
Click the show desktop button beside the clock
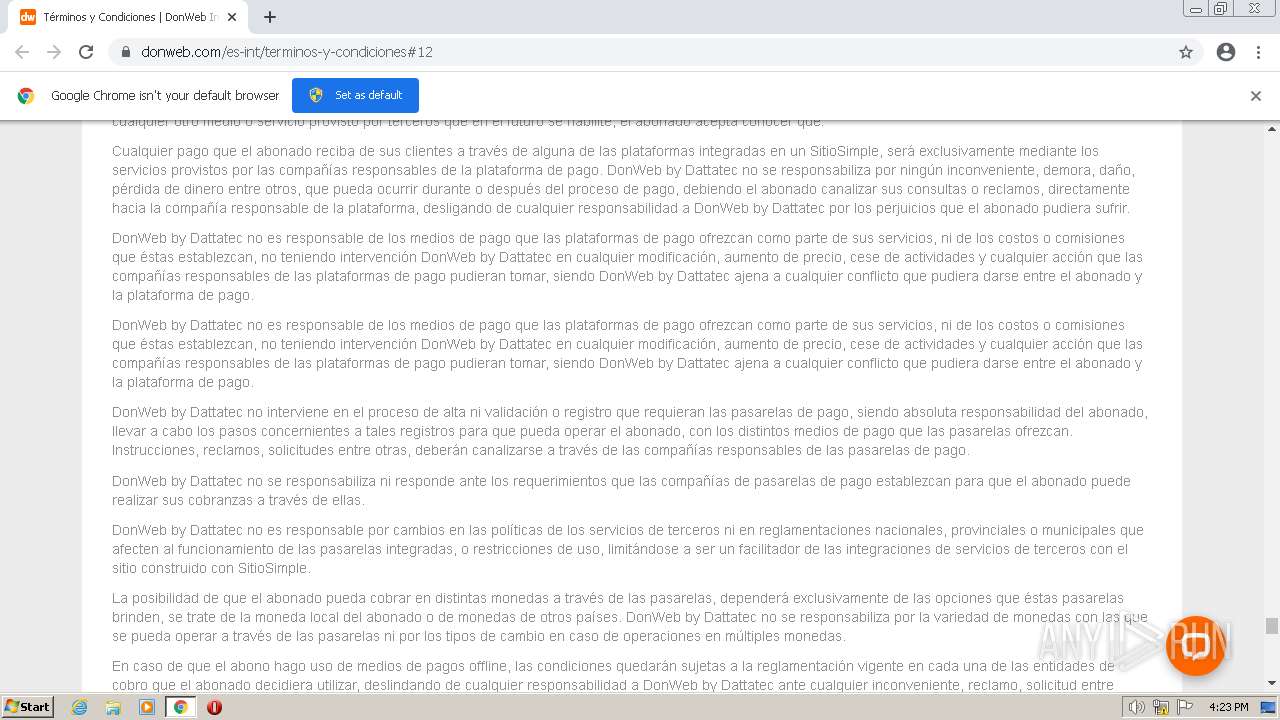[x=1269, y=707]
